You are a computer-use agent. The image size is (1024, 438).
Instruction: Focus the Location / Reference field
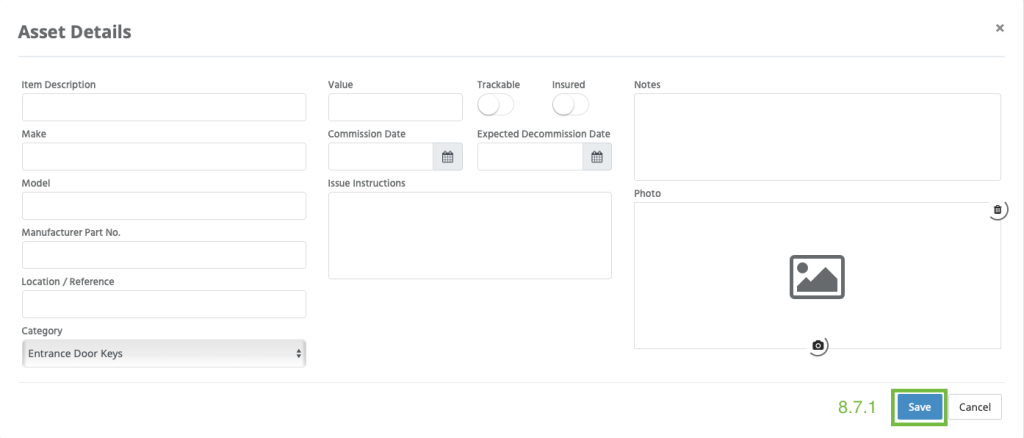(x=164, y=304)
